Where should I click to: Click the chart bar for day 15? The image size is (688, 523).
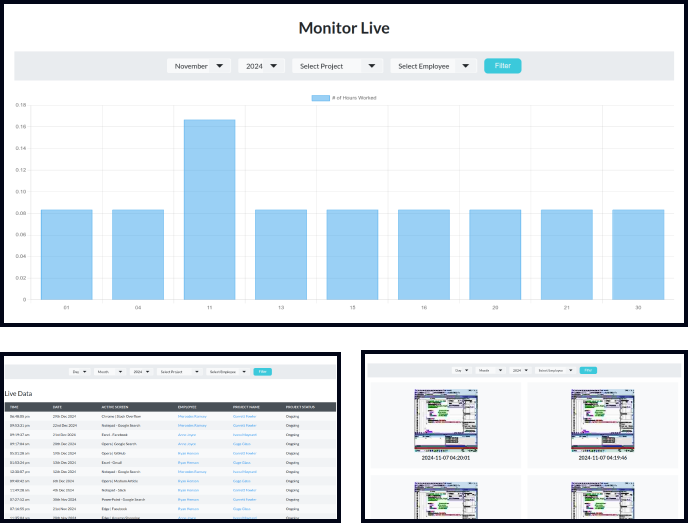352,255
